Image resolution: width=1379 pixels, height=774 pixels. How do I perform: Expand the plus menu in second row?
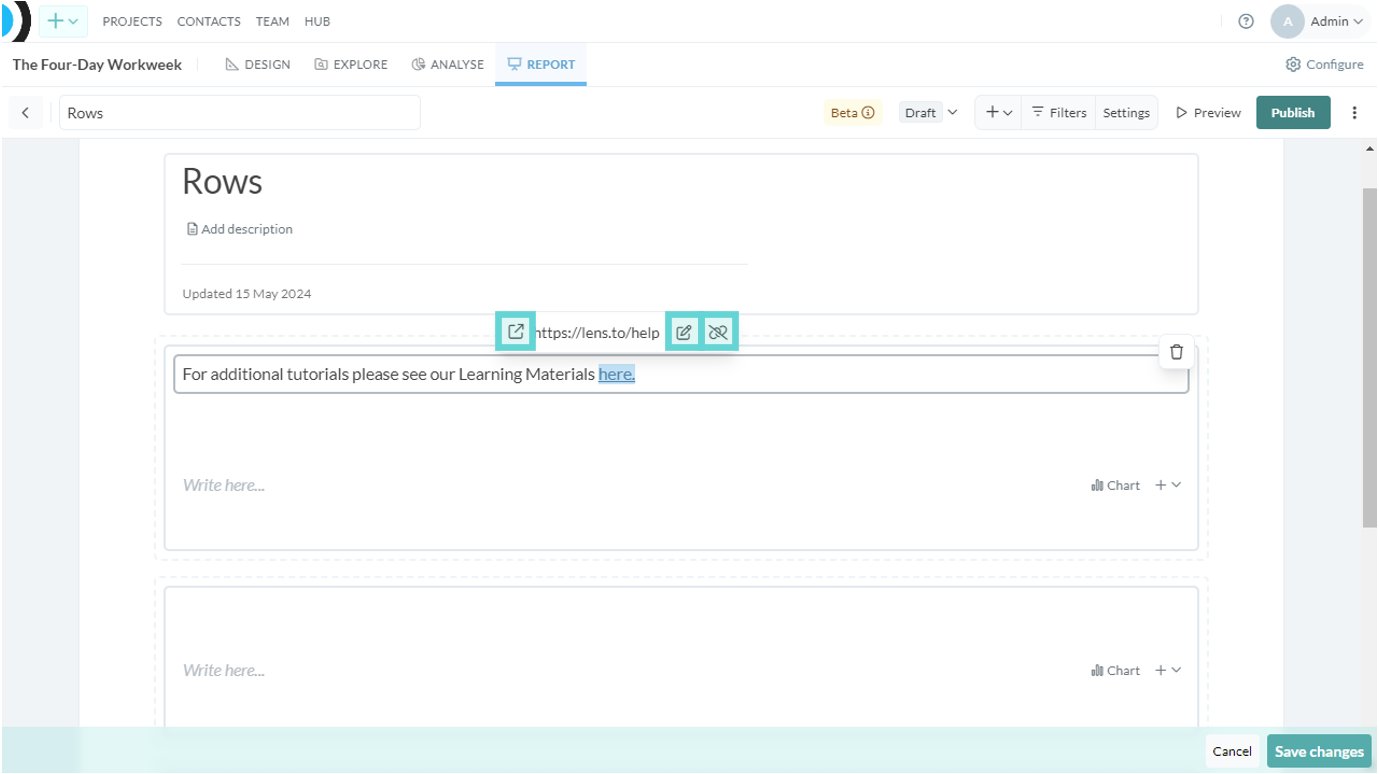(1168, 671)
